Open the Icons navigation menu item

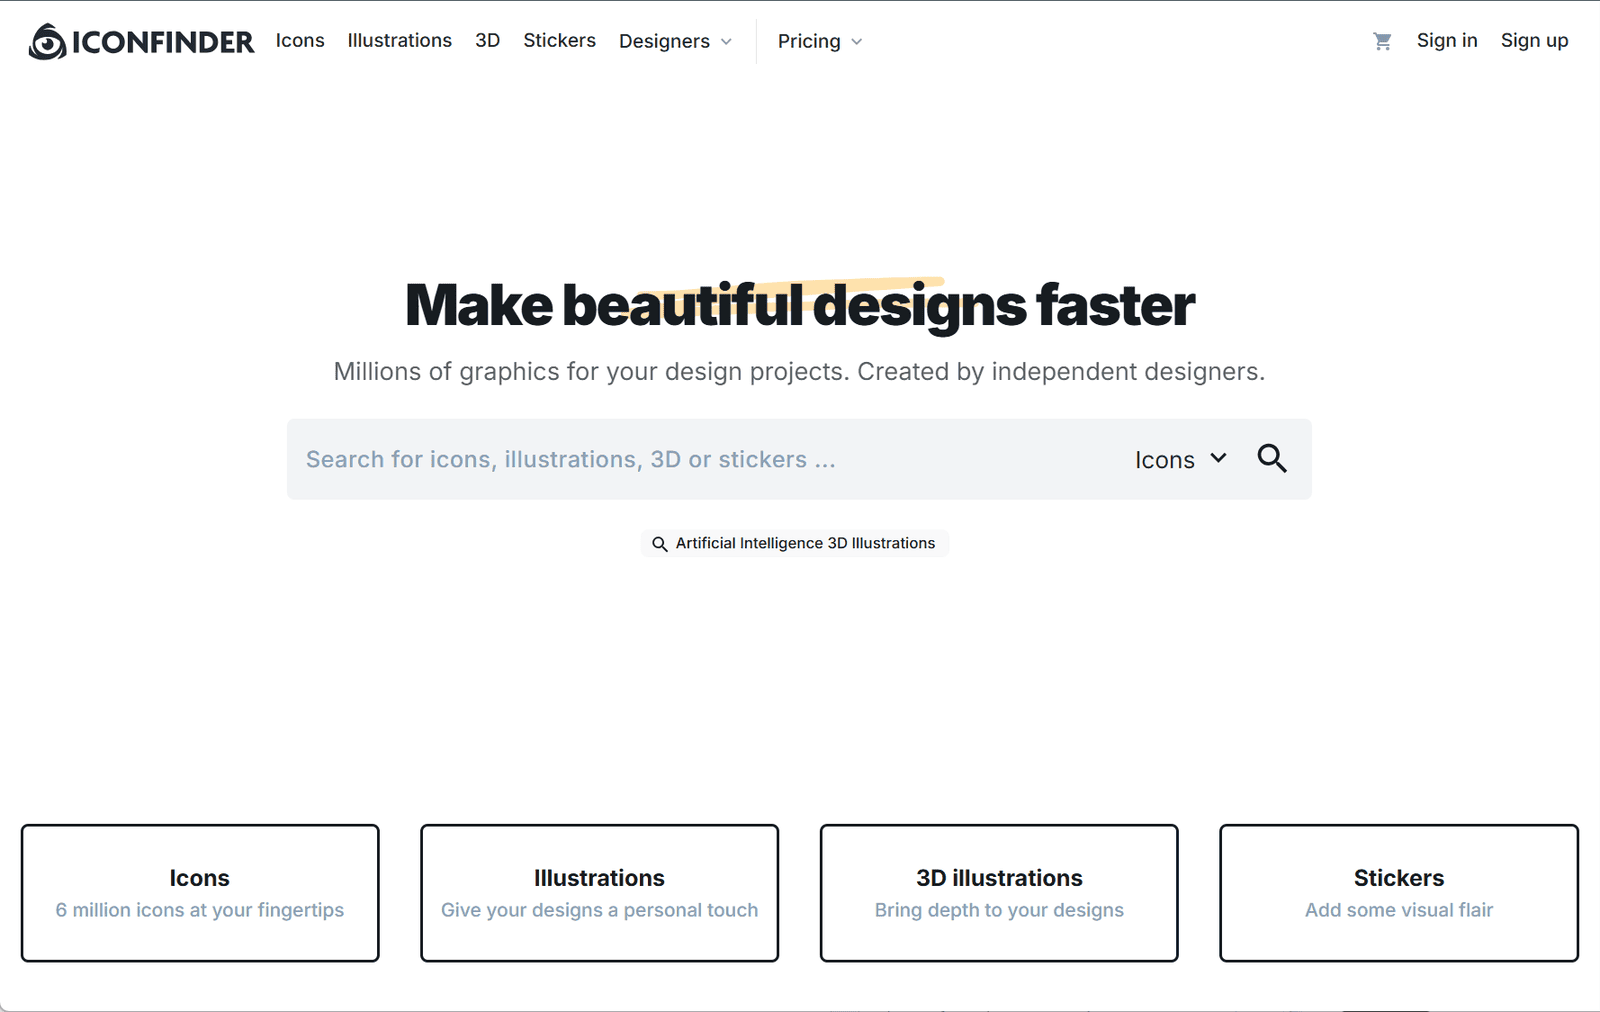(x=299, y=41)
